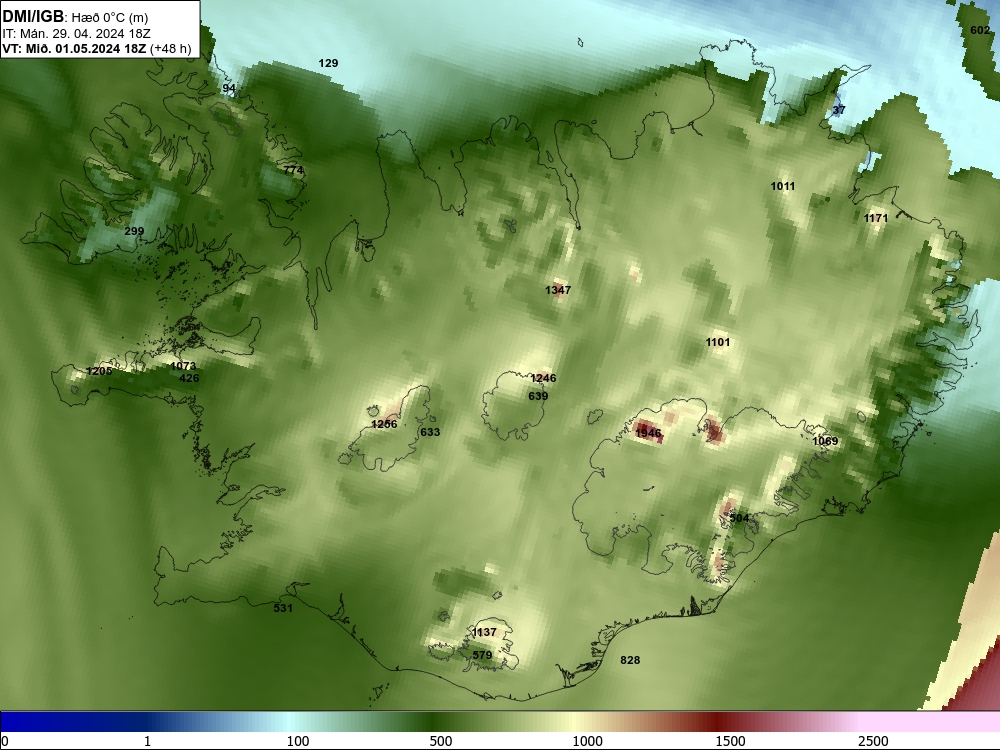The width and height of the screenshot is (1000, 750).
Task: Click the 'VT: Mið. 01.05.2024 18Z (+48 h)' line
Action: pos(97,48)
